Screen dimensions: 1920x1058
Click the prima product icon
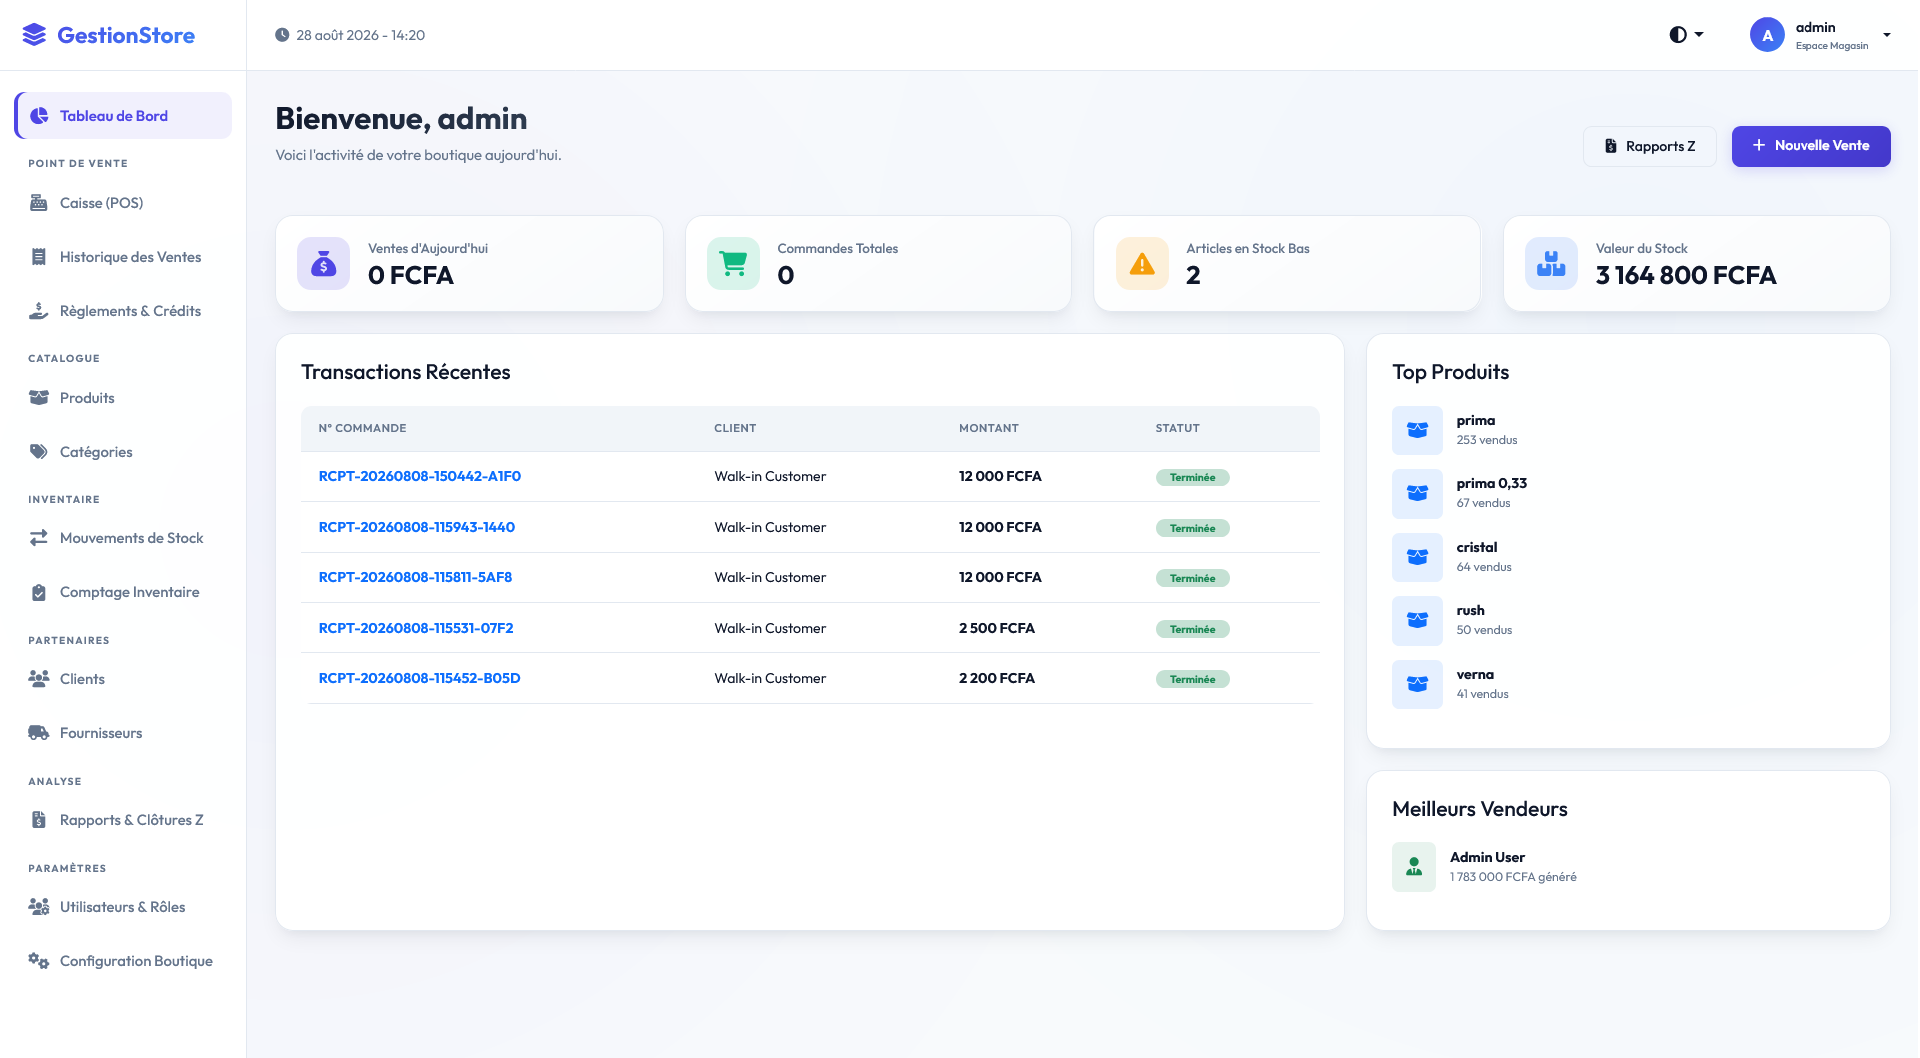click(1417, 430)
